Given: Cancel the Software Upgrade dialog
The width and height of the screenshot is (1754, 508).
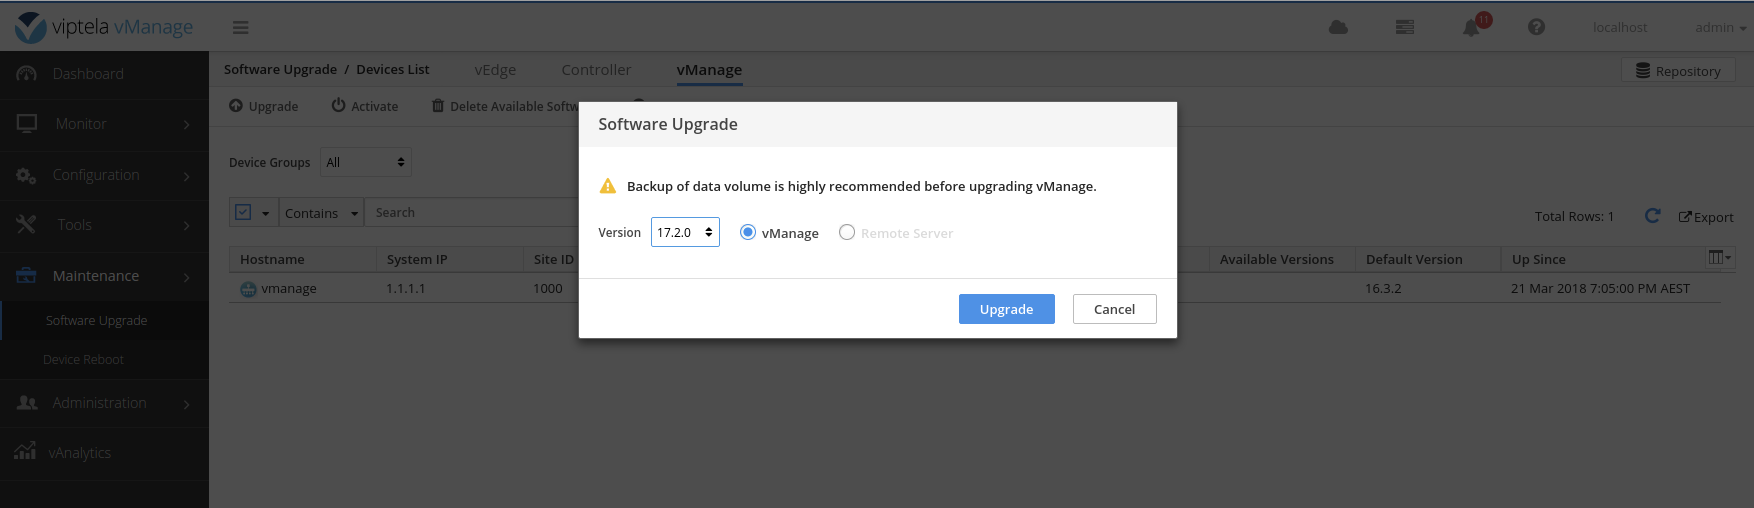Looking at the screenshot, I should [x=1114, y=309].
